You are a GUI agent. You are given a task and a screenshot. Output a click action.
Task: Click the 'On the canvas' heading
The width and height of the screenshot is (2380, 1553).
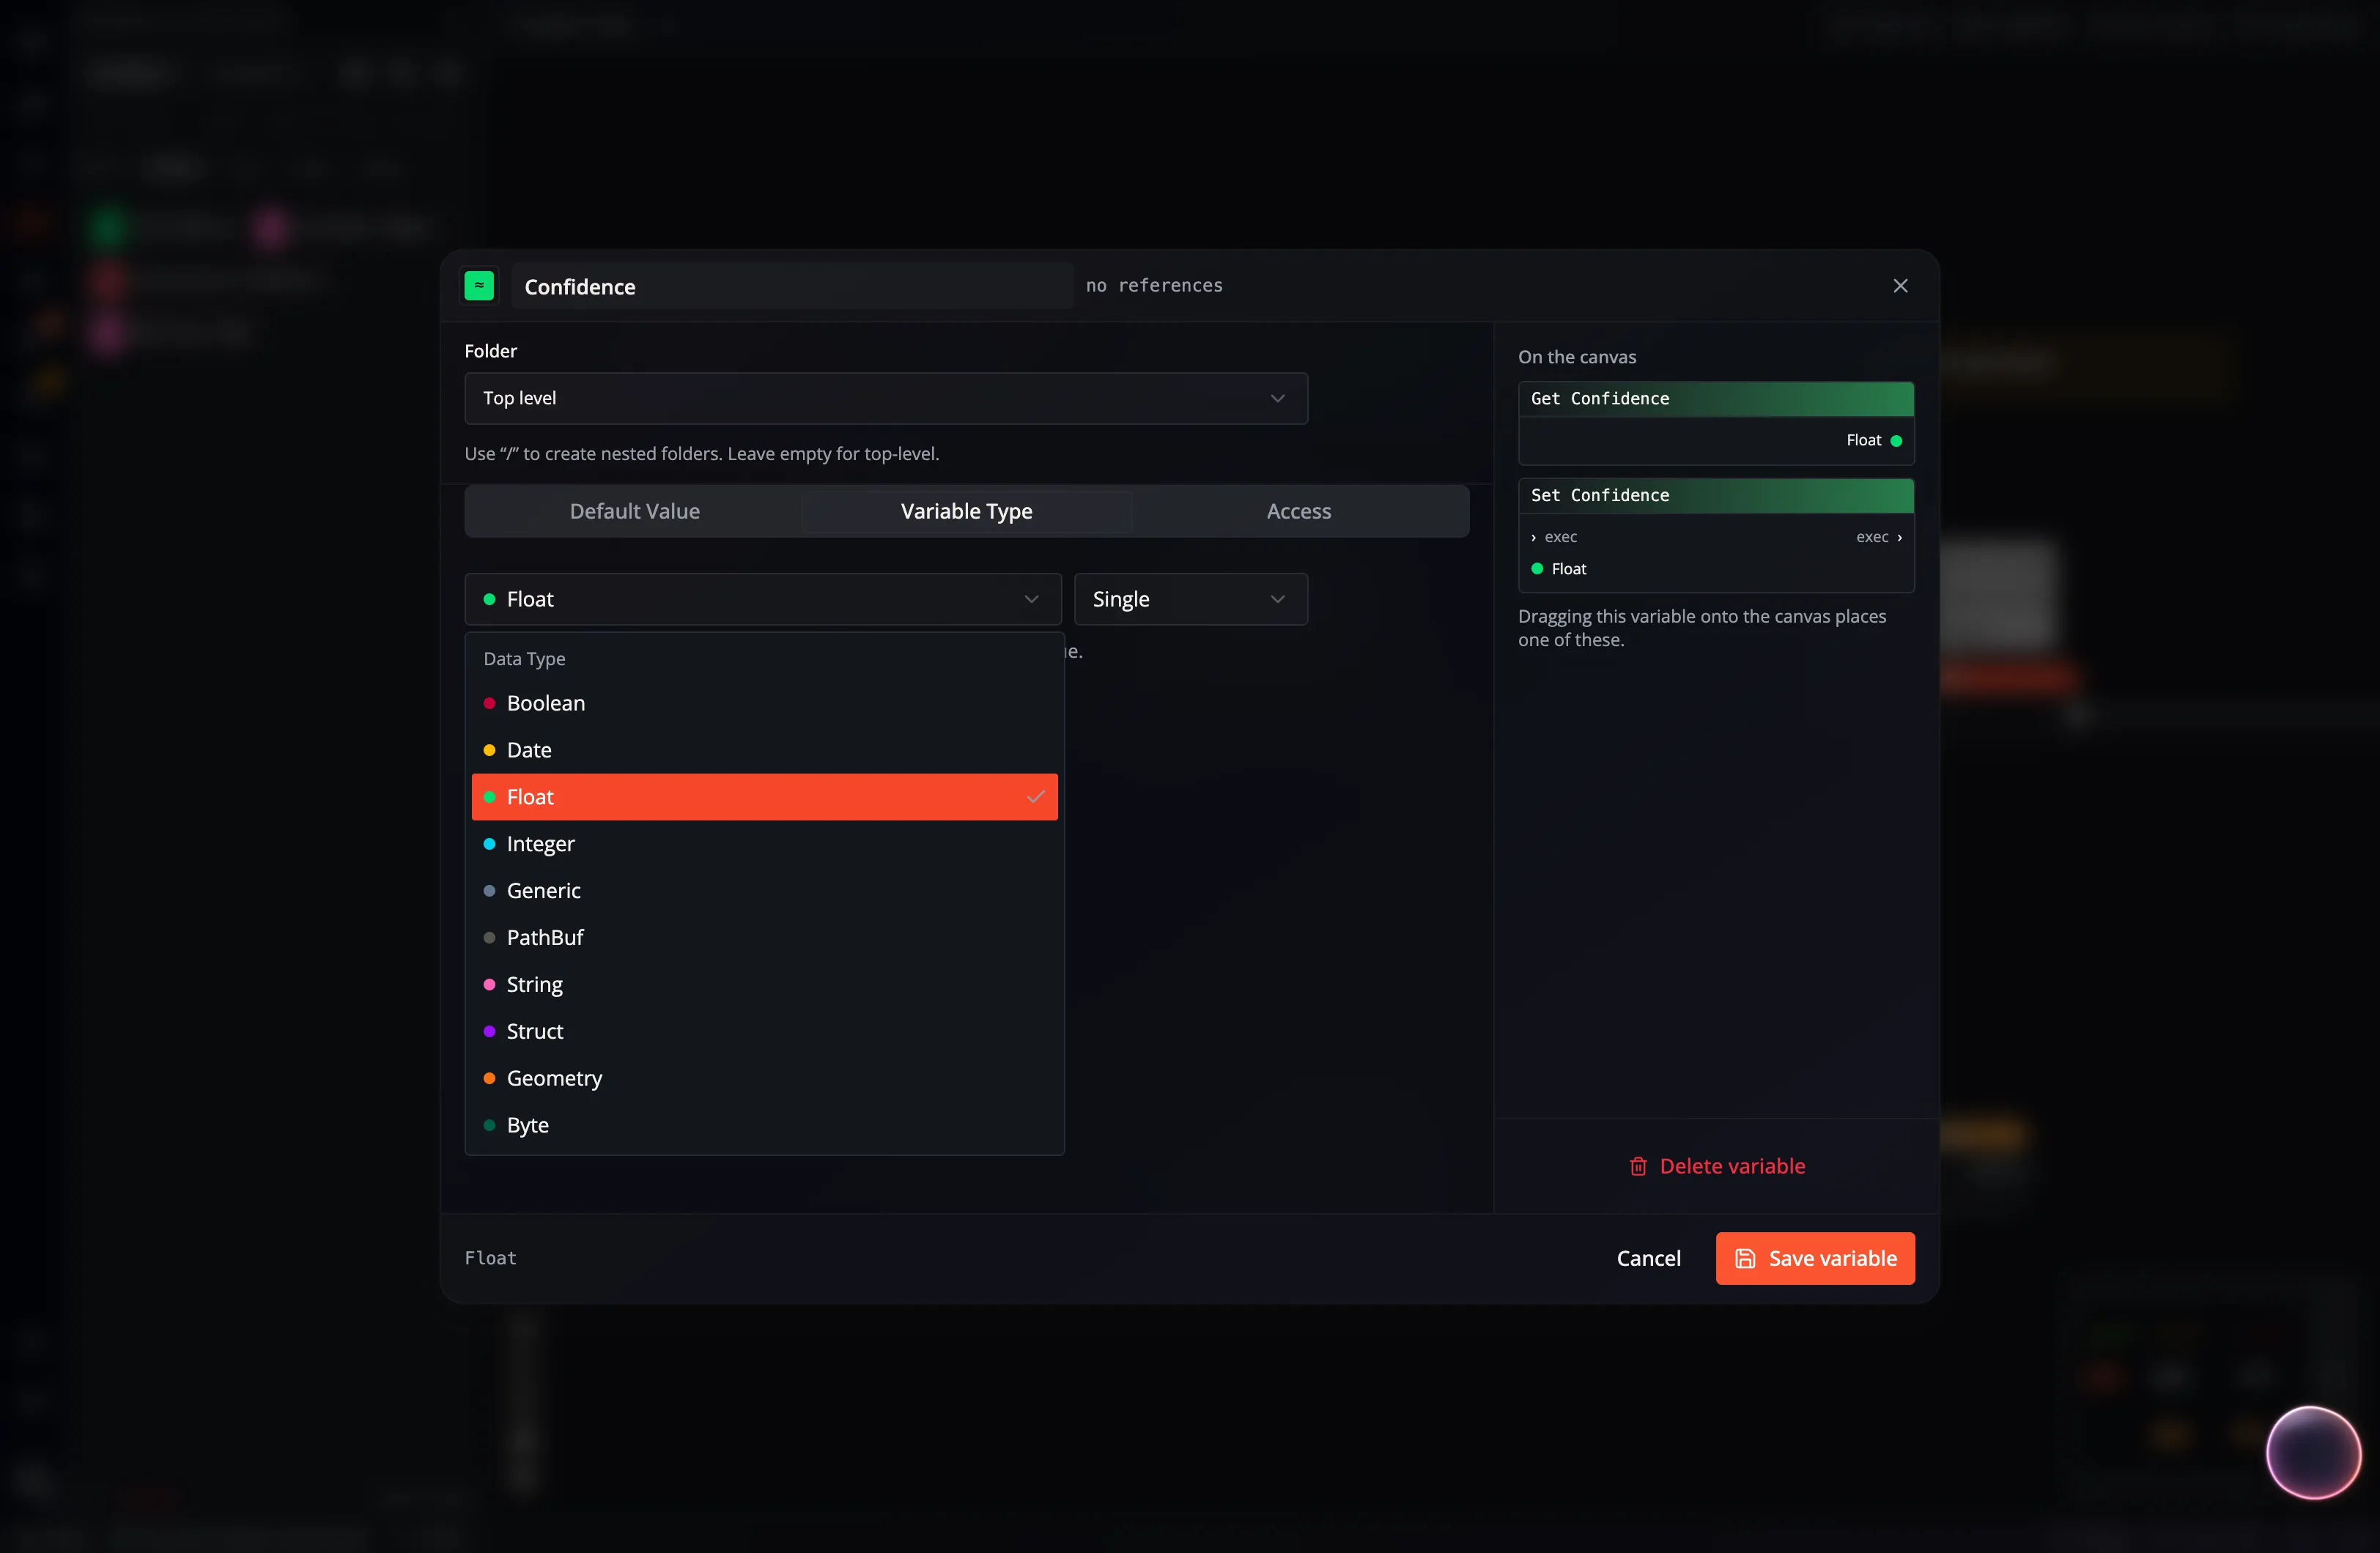(x=1577, y=357)
